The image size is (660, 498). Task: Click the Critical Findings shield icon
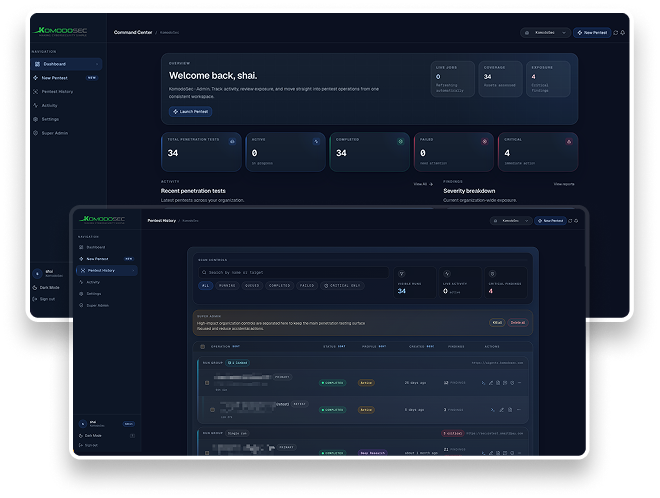tap(492, 274)
